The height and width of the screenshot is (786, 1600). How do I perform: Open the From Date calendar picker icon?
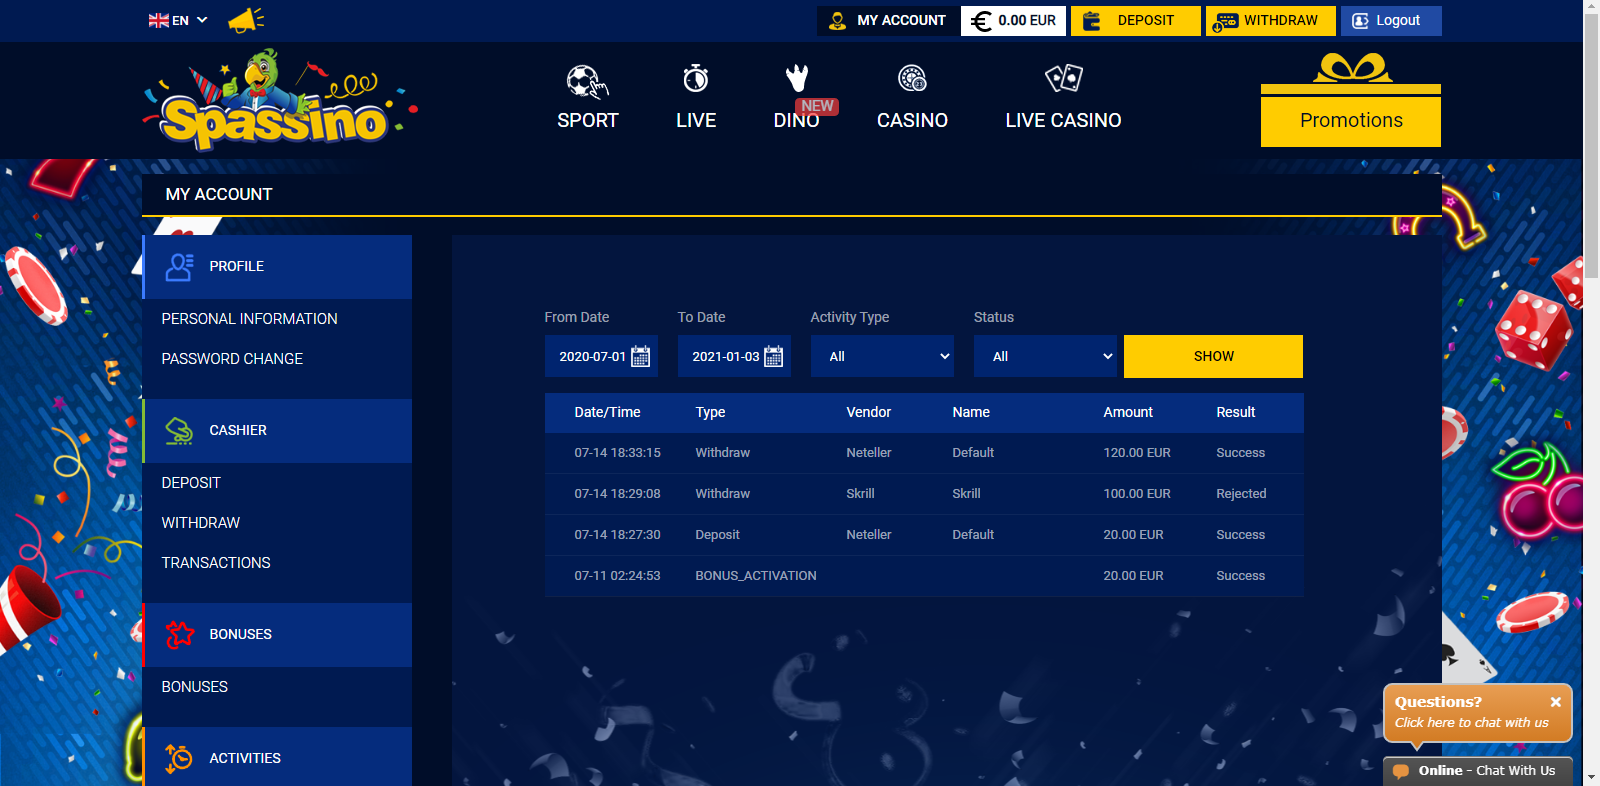(x=641, y=357)
